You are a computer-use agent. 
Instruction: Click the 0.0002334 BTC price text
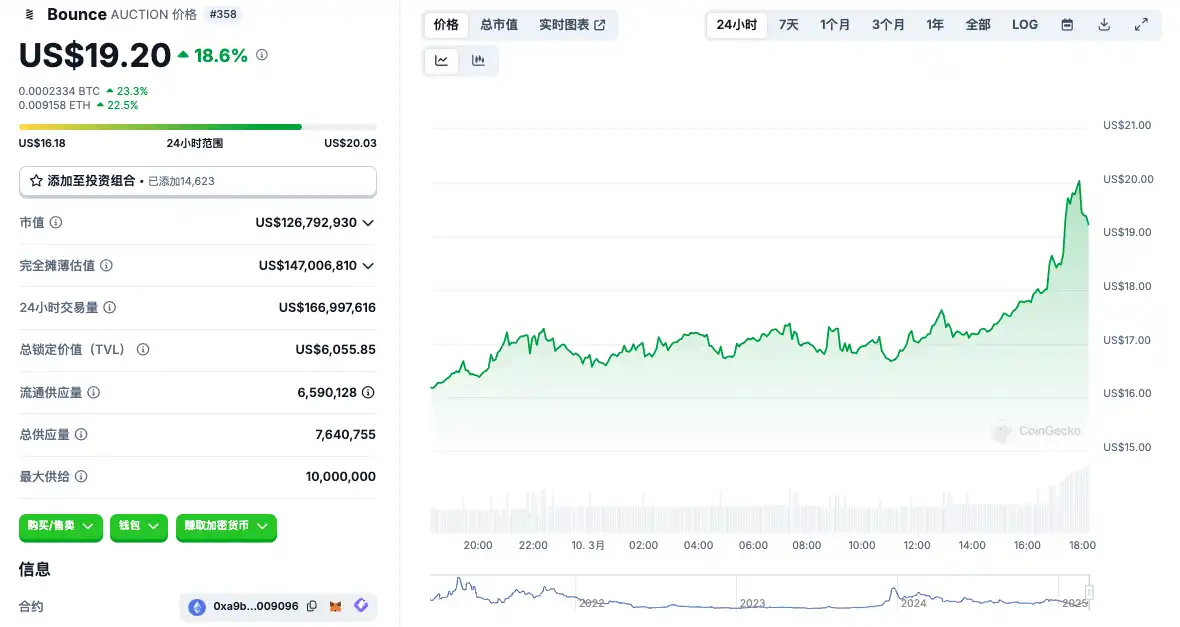59,91
